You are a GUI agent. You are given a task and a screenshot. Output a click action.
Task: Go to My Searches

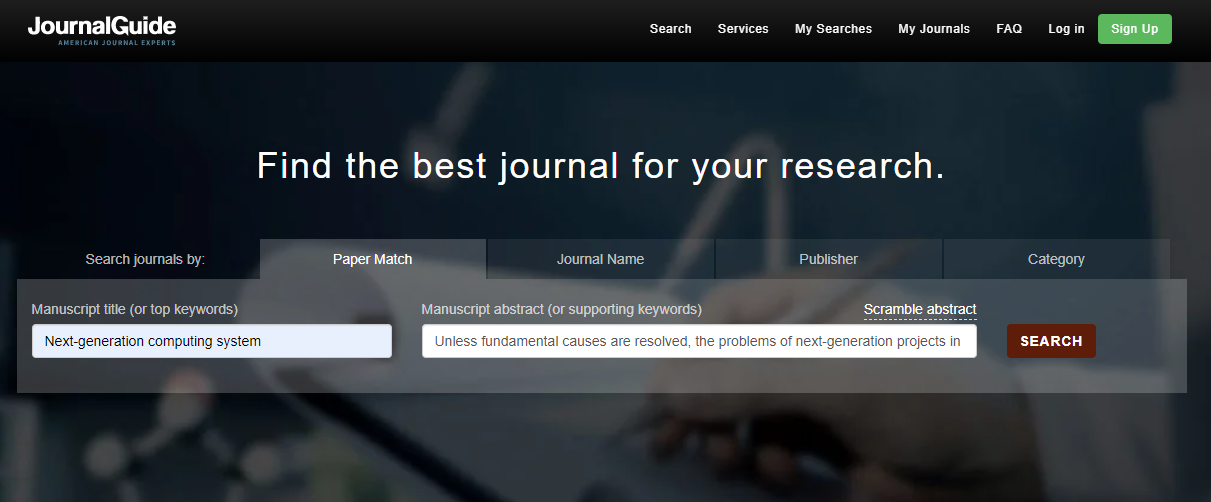pos(833,29)
